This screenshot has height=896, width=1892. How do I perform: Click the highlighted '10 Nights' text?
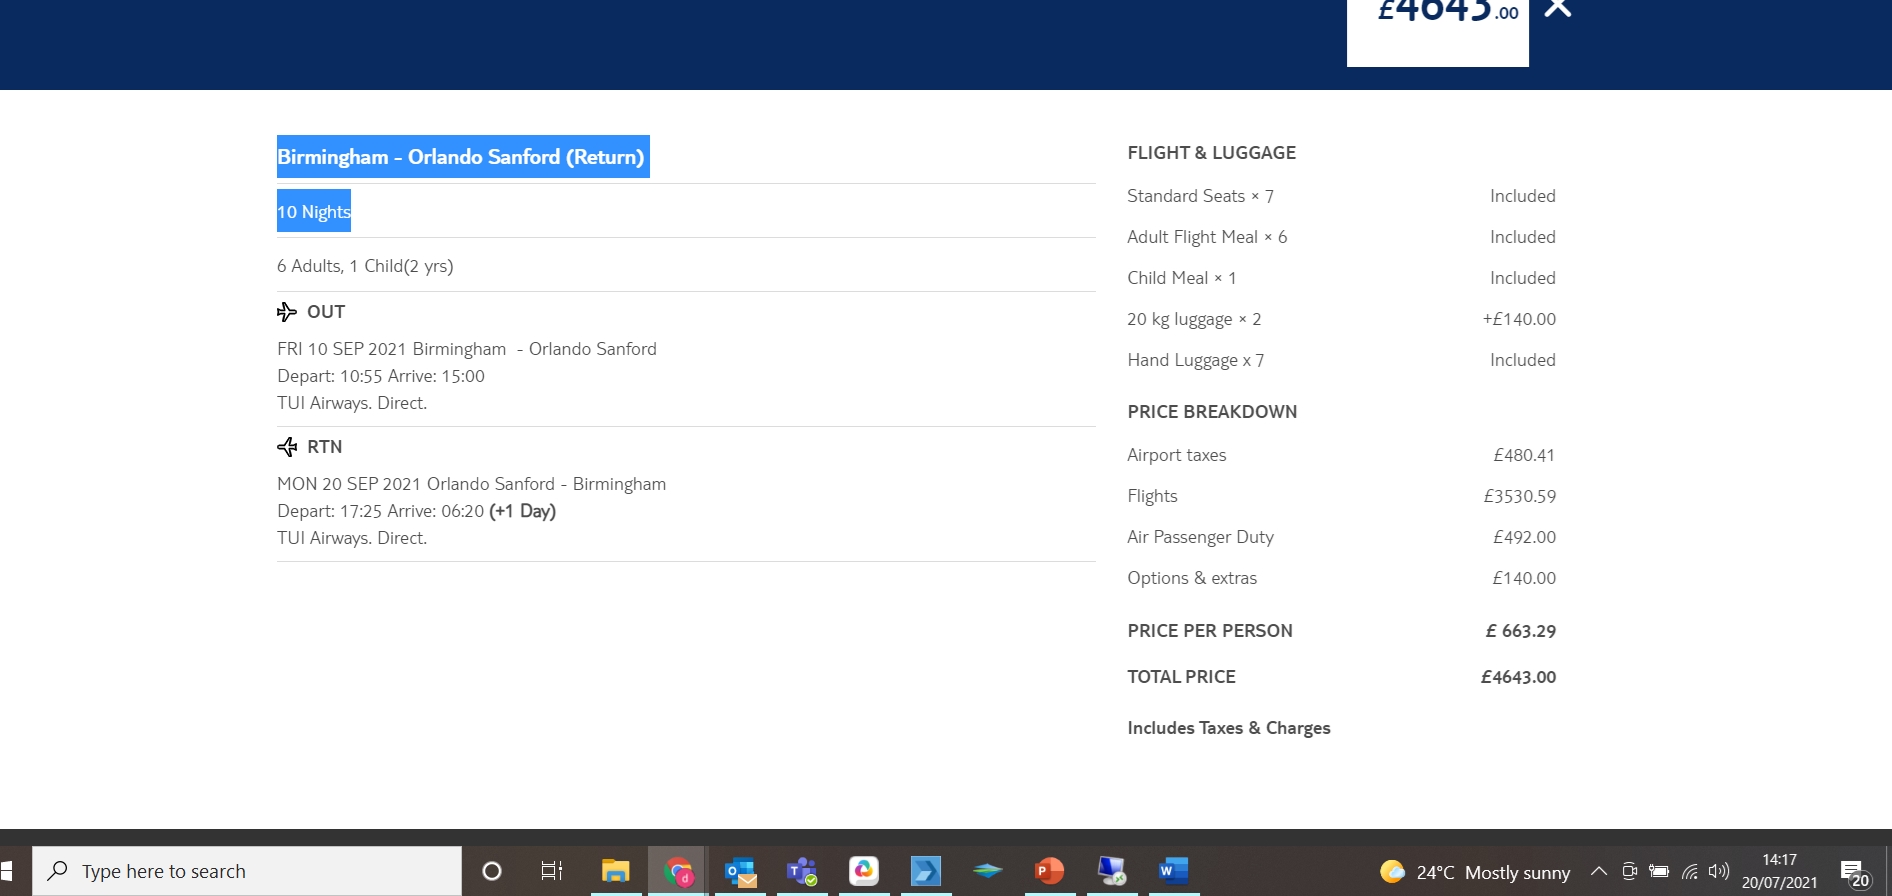(x=314, y=211)
